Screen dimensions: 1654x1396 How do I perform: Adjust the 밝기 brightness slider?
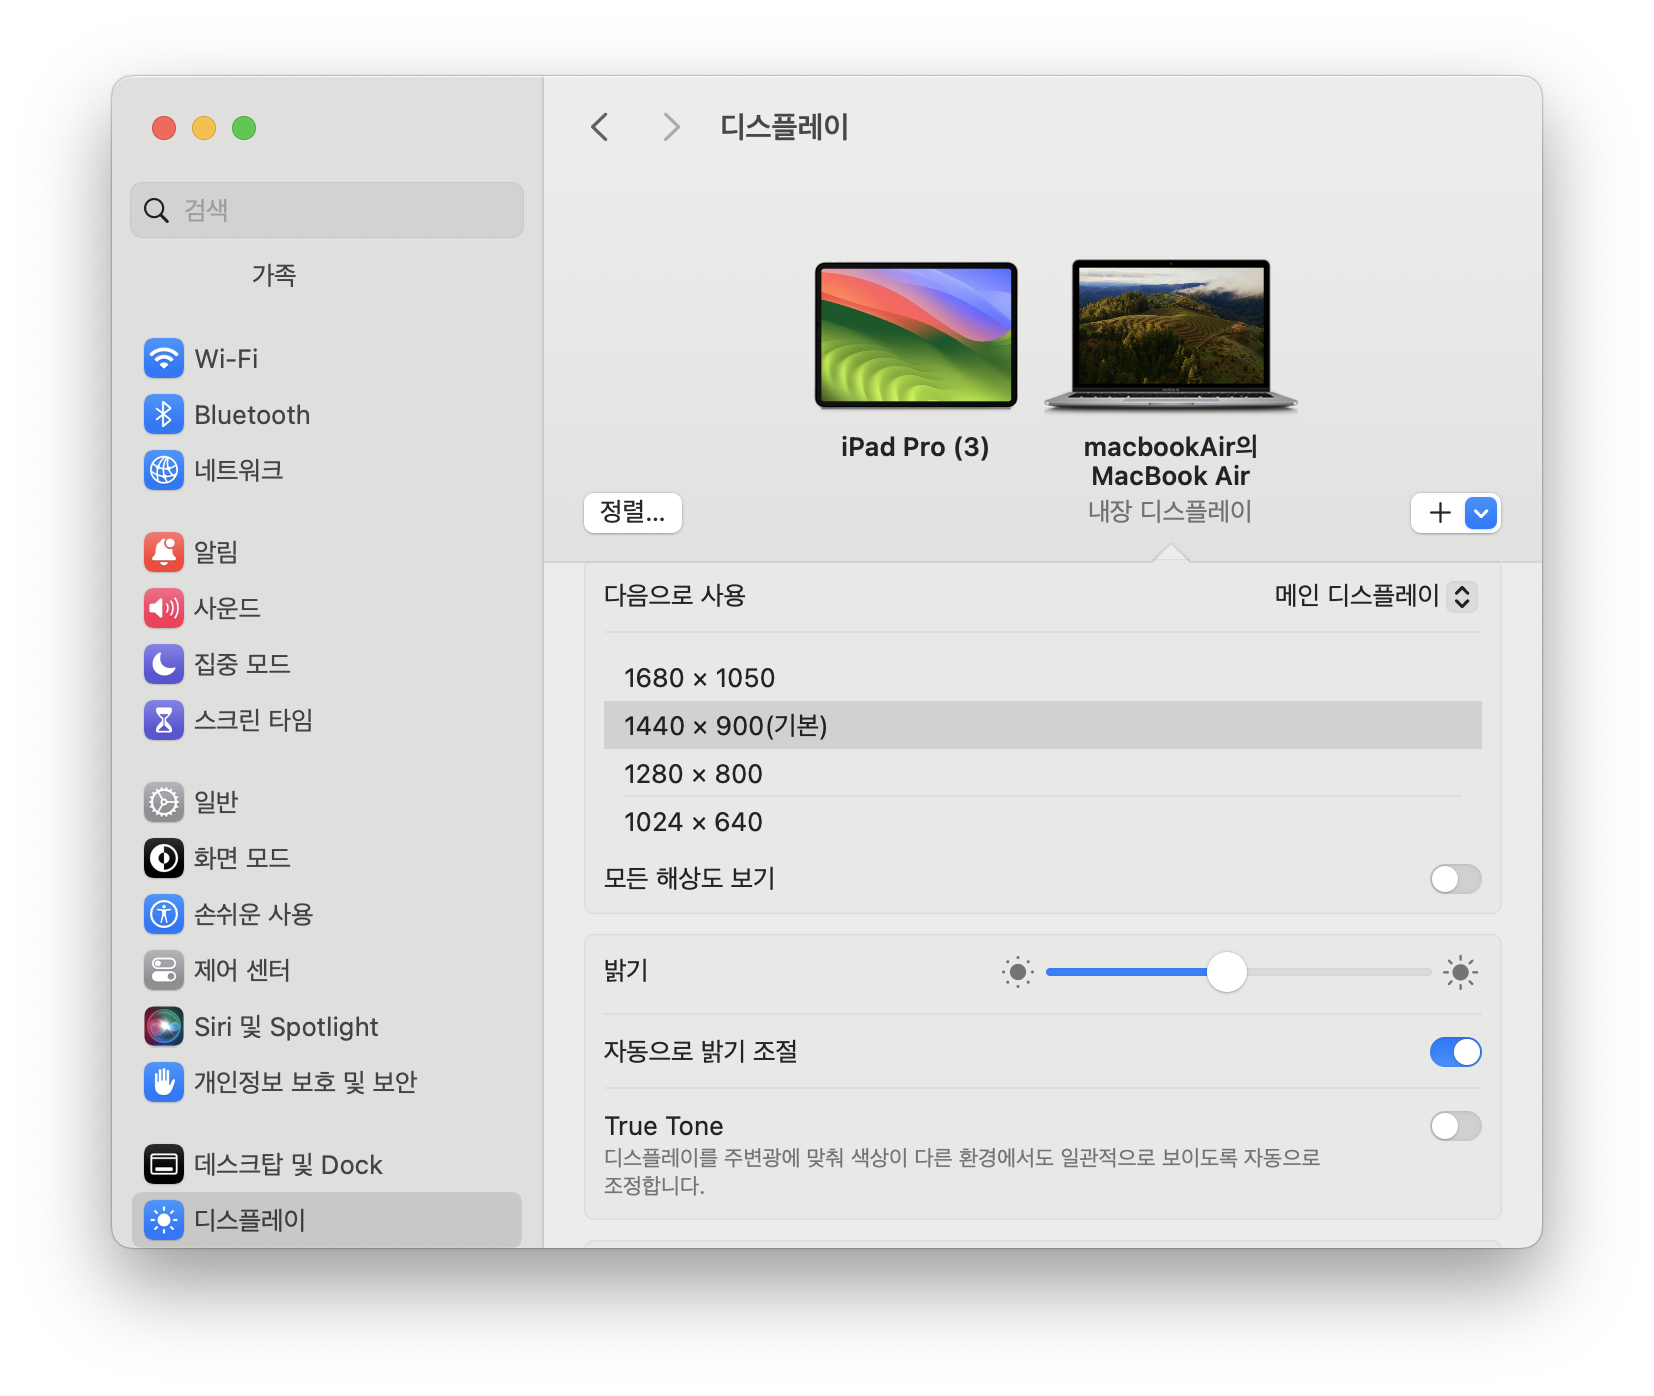(x=1238, y=972)
